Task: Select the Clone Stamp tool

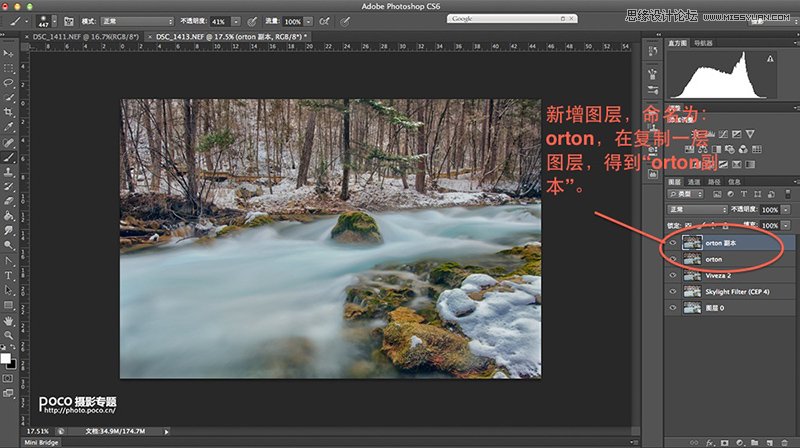Action: [x=9, y=171]
